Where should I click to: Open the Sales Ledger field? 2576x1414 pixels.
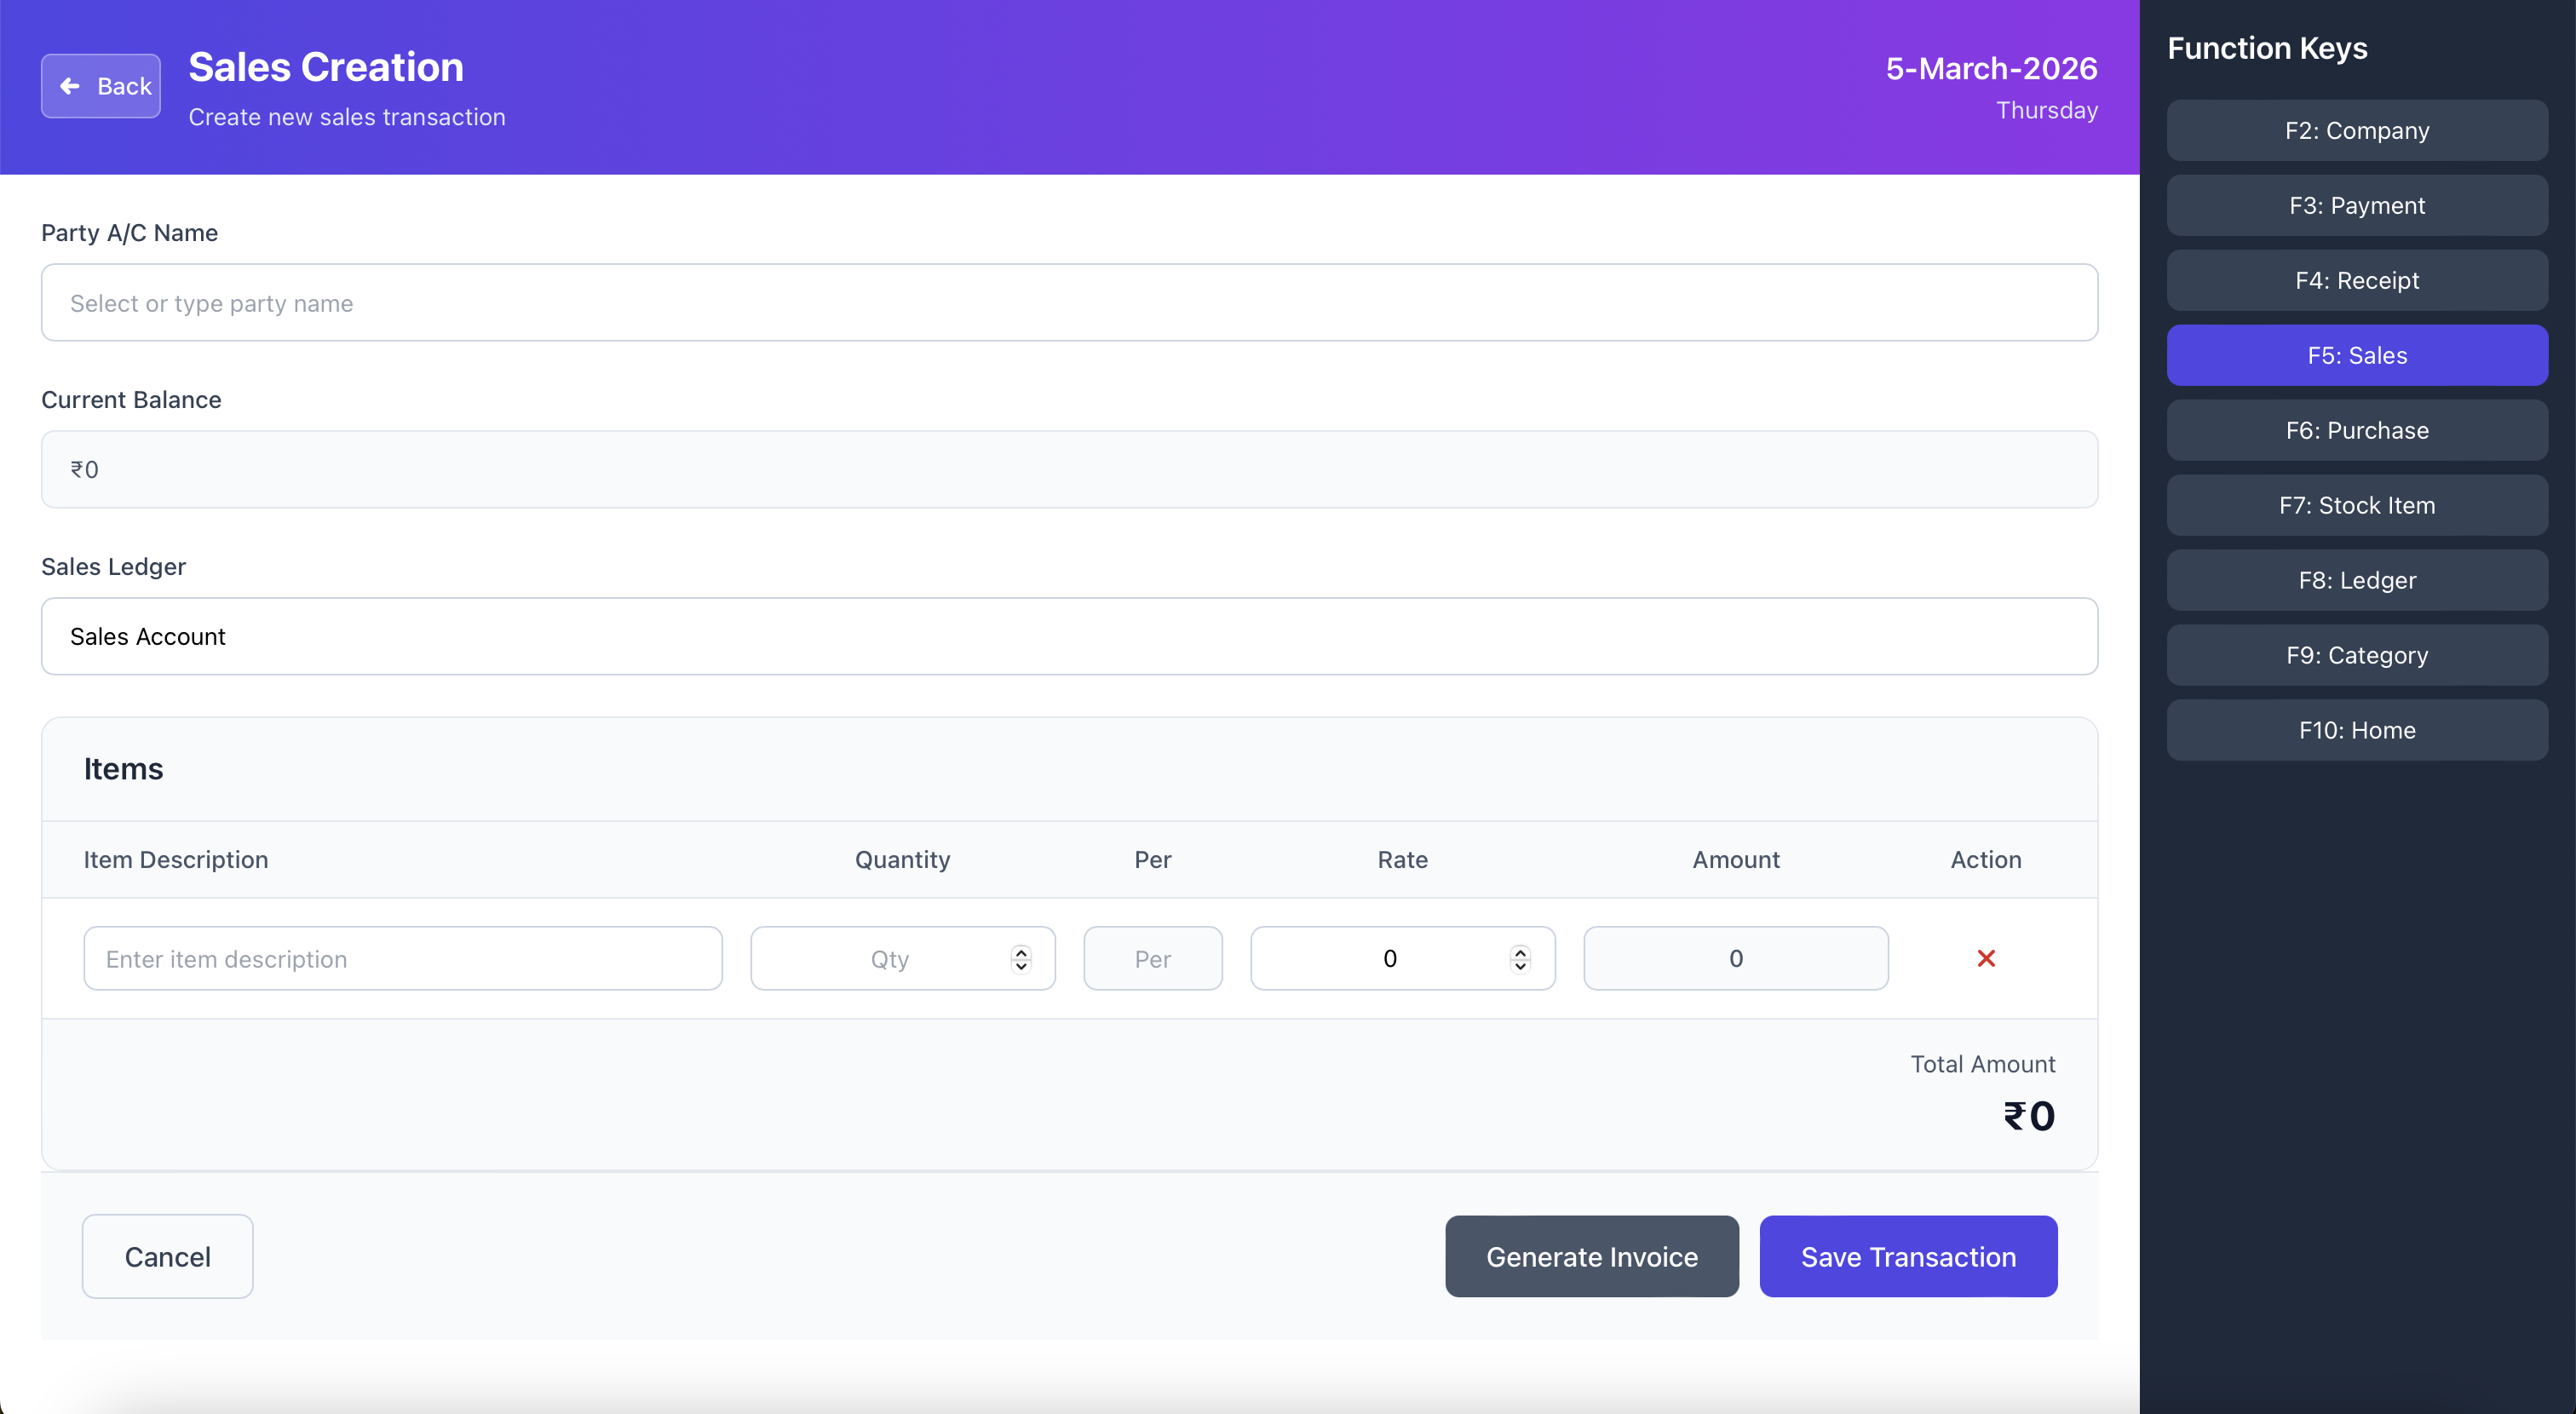[x=1069, y=636]
